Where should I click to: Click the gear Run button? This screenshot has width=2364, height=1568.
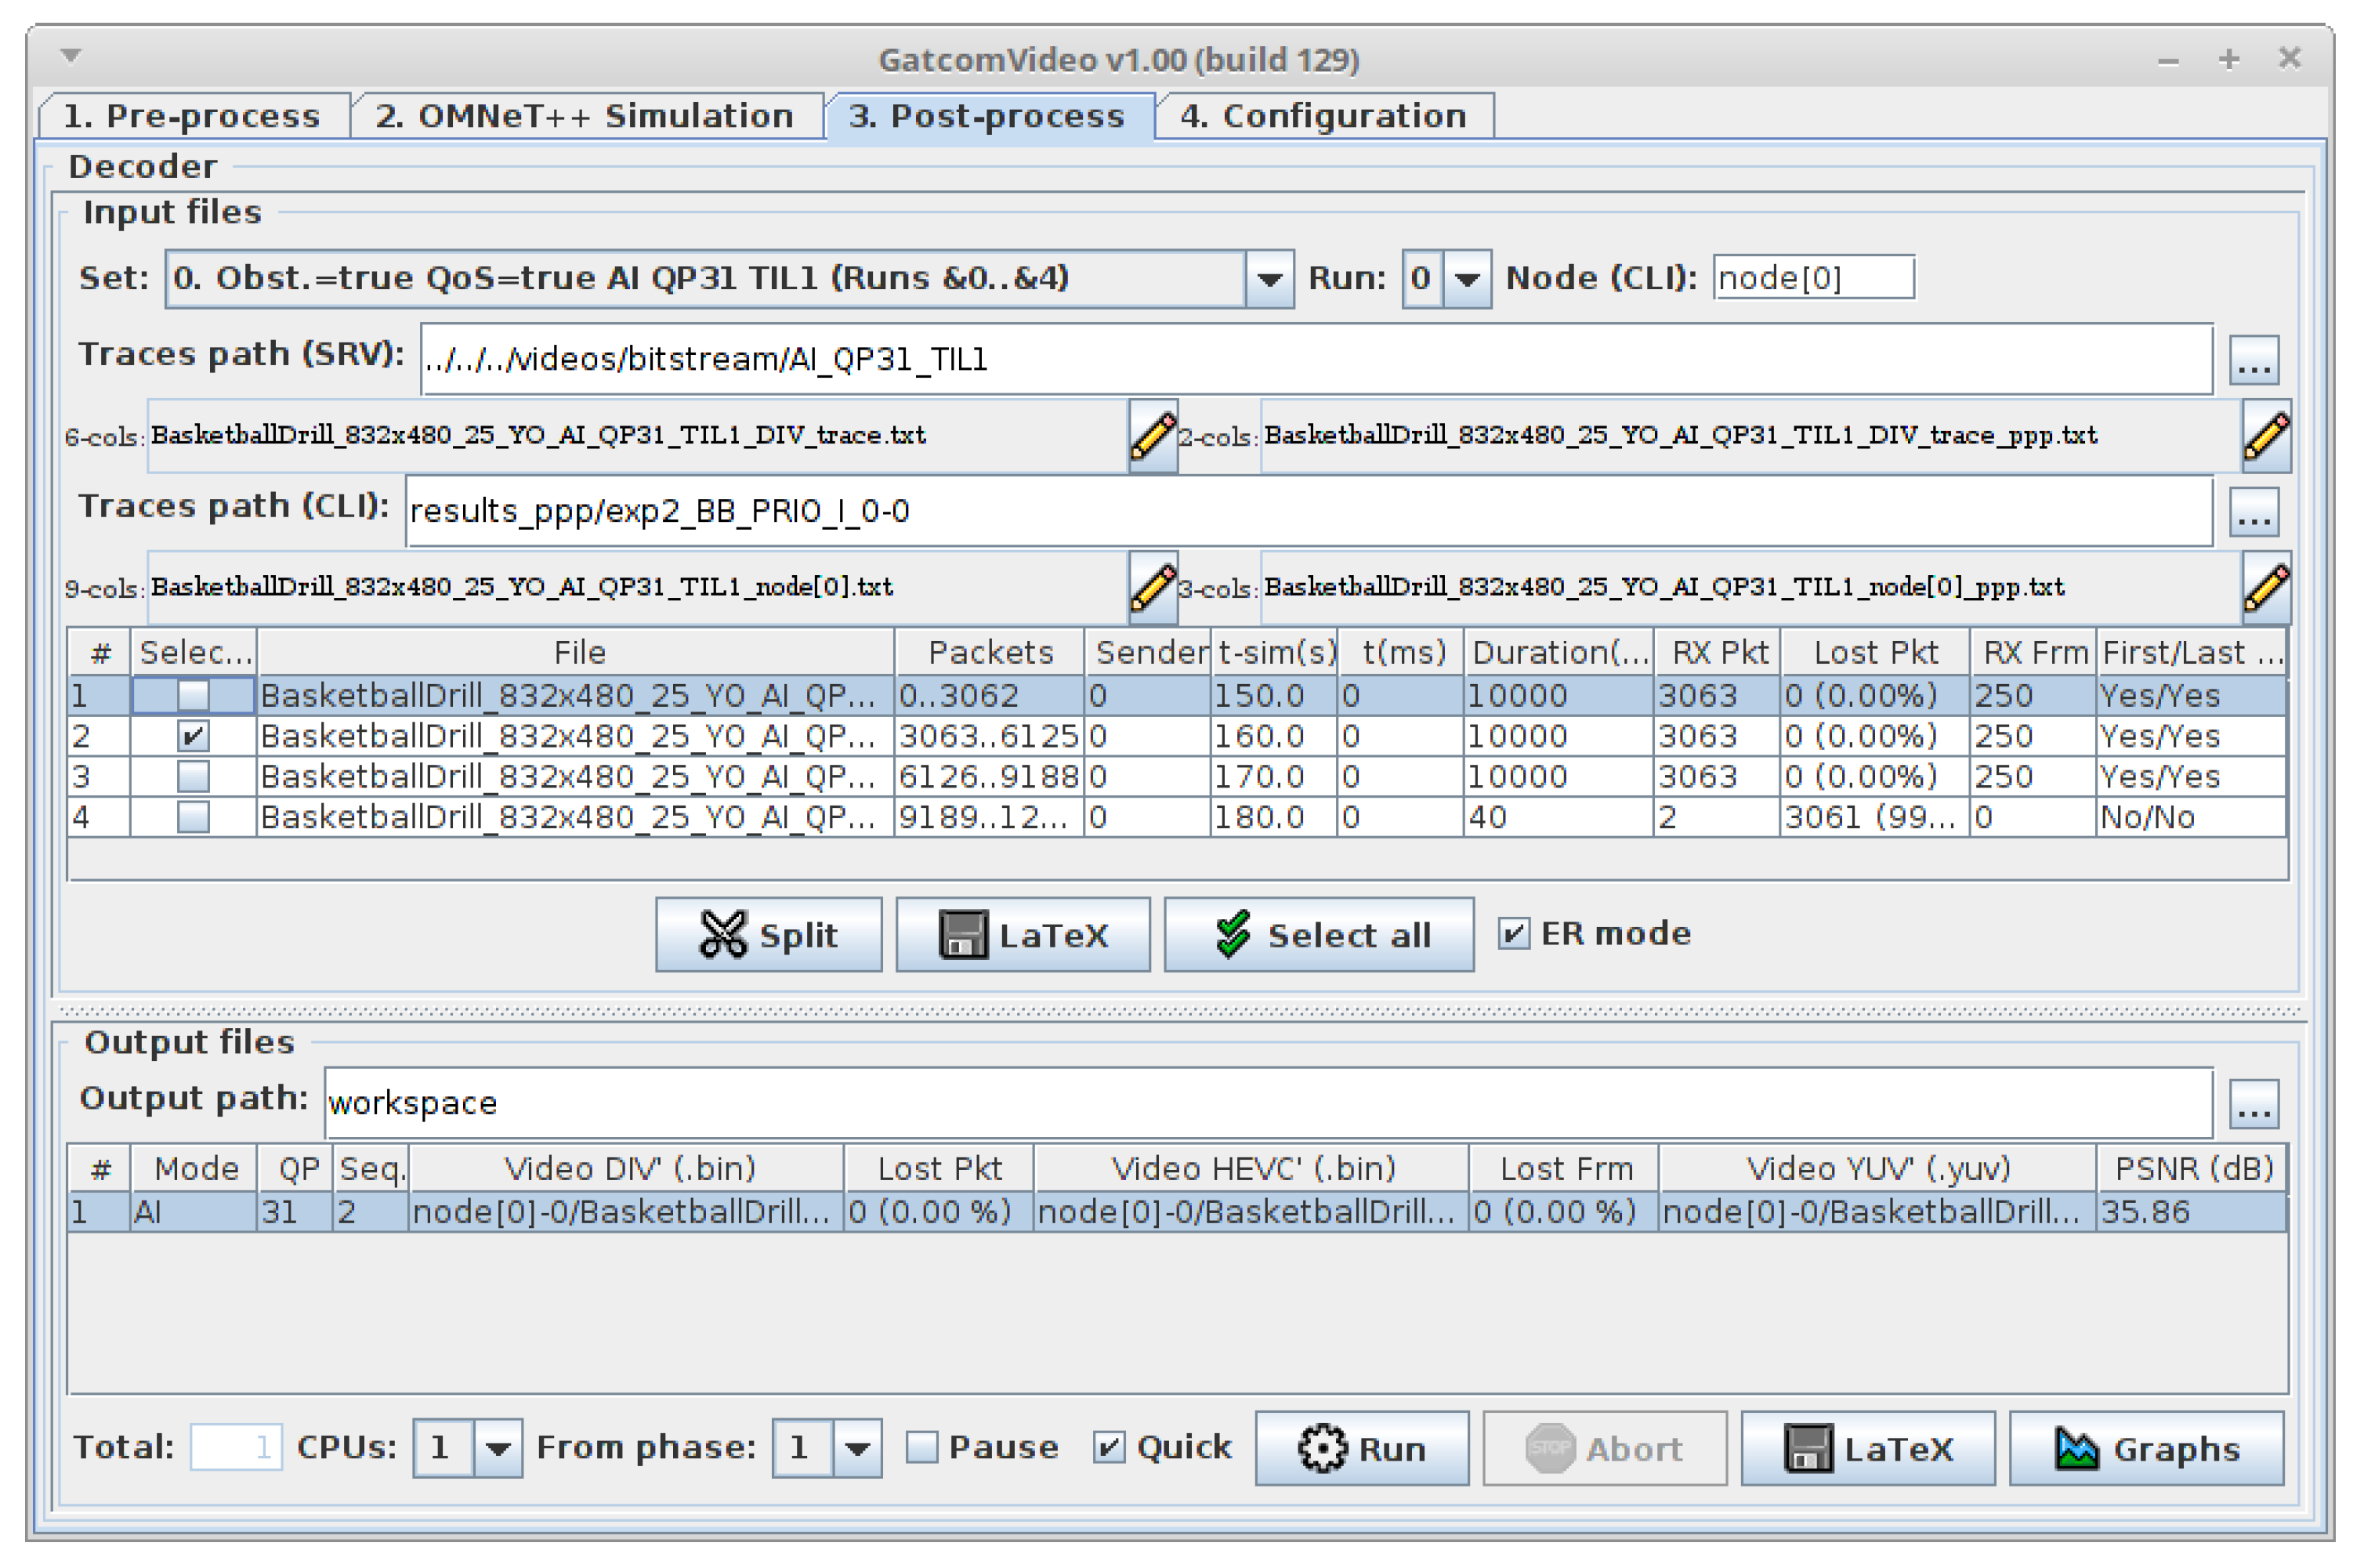pos(1361,1448)
